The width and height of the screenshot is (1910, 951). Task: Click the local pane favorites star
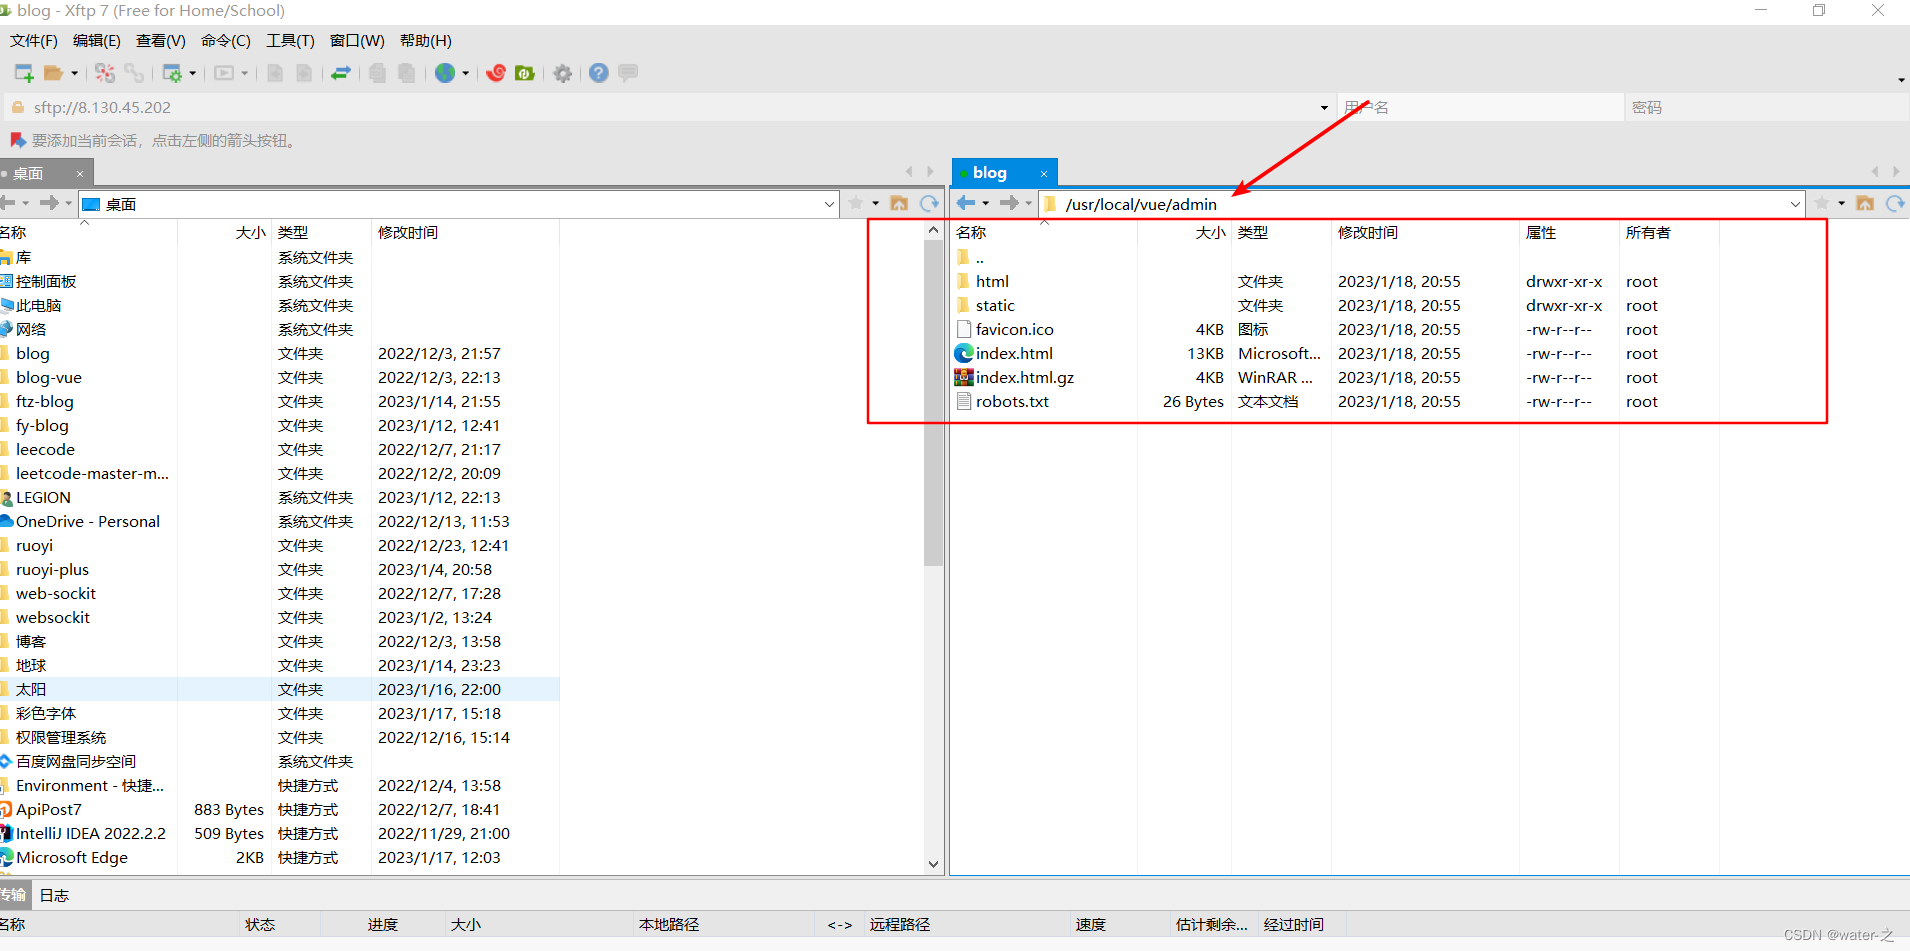point(856,203)
